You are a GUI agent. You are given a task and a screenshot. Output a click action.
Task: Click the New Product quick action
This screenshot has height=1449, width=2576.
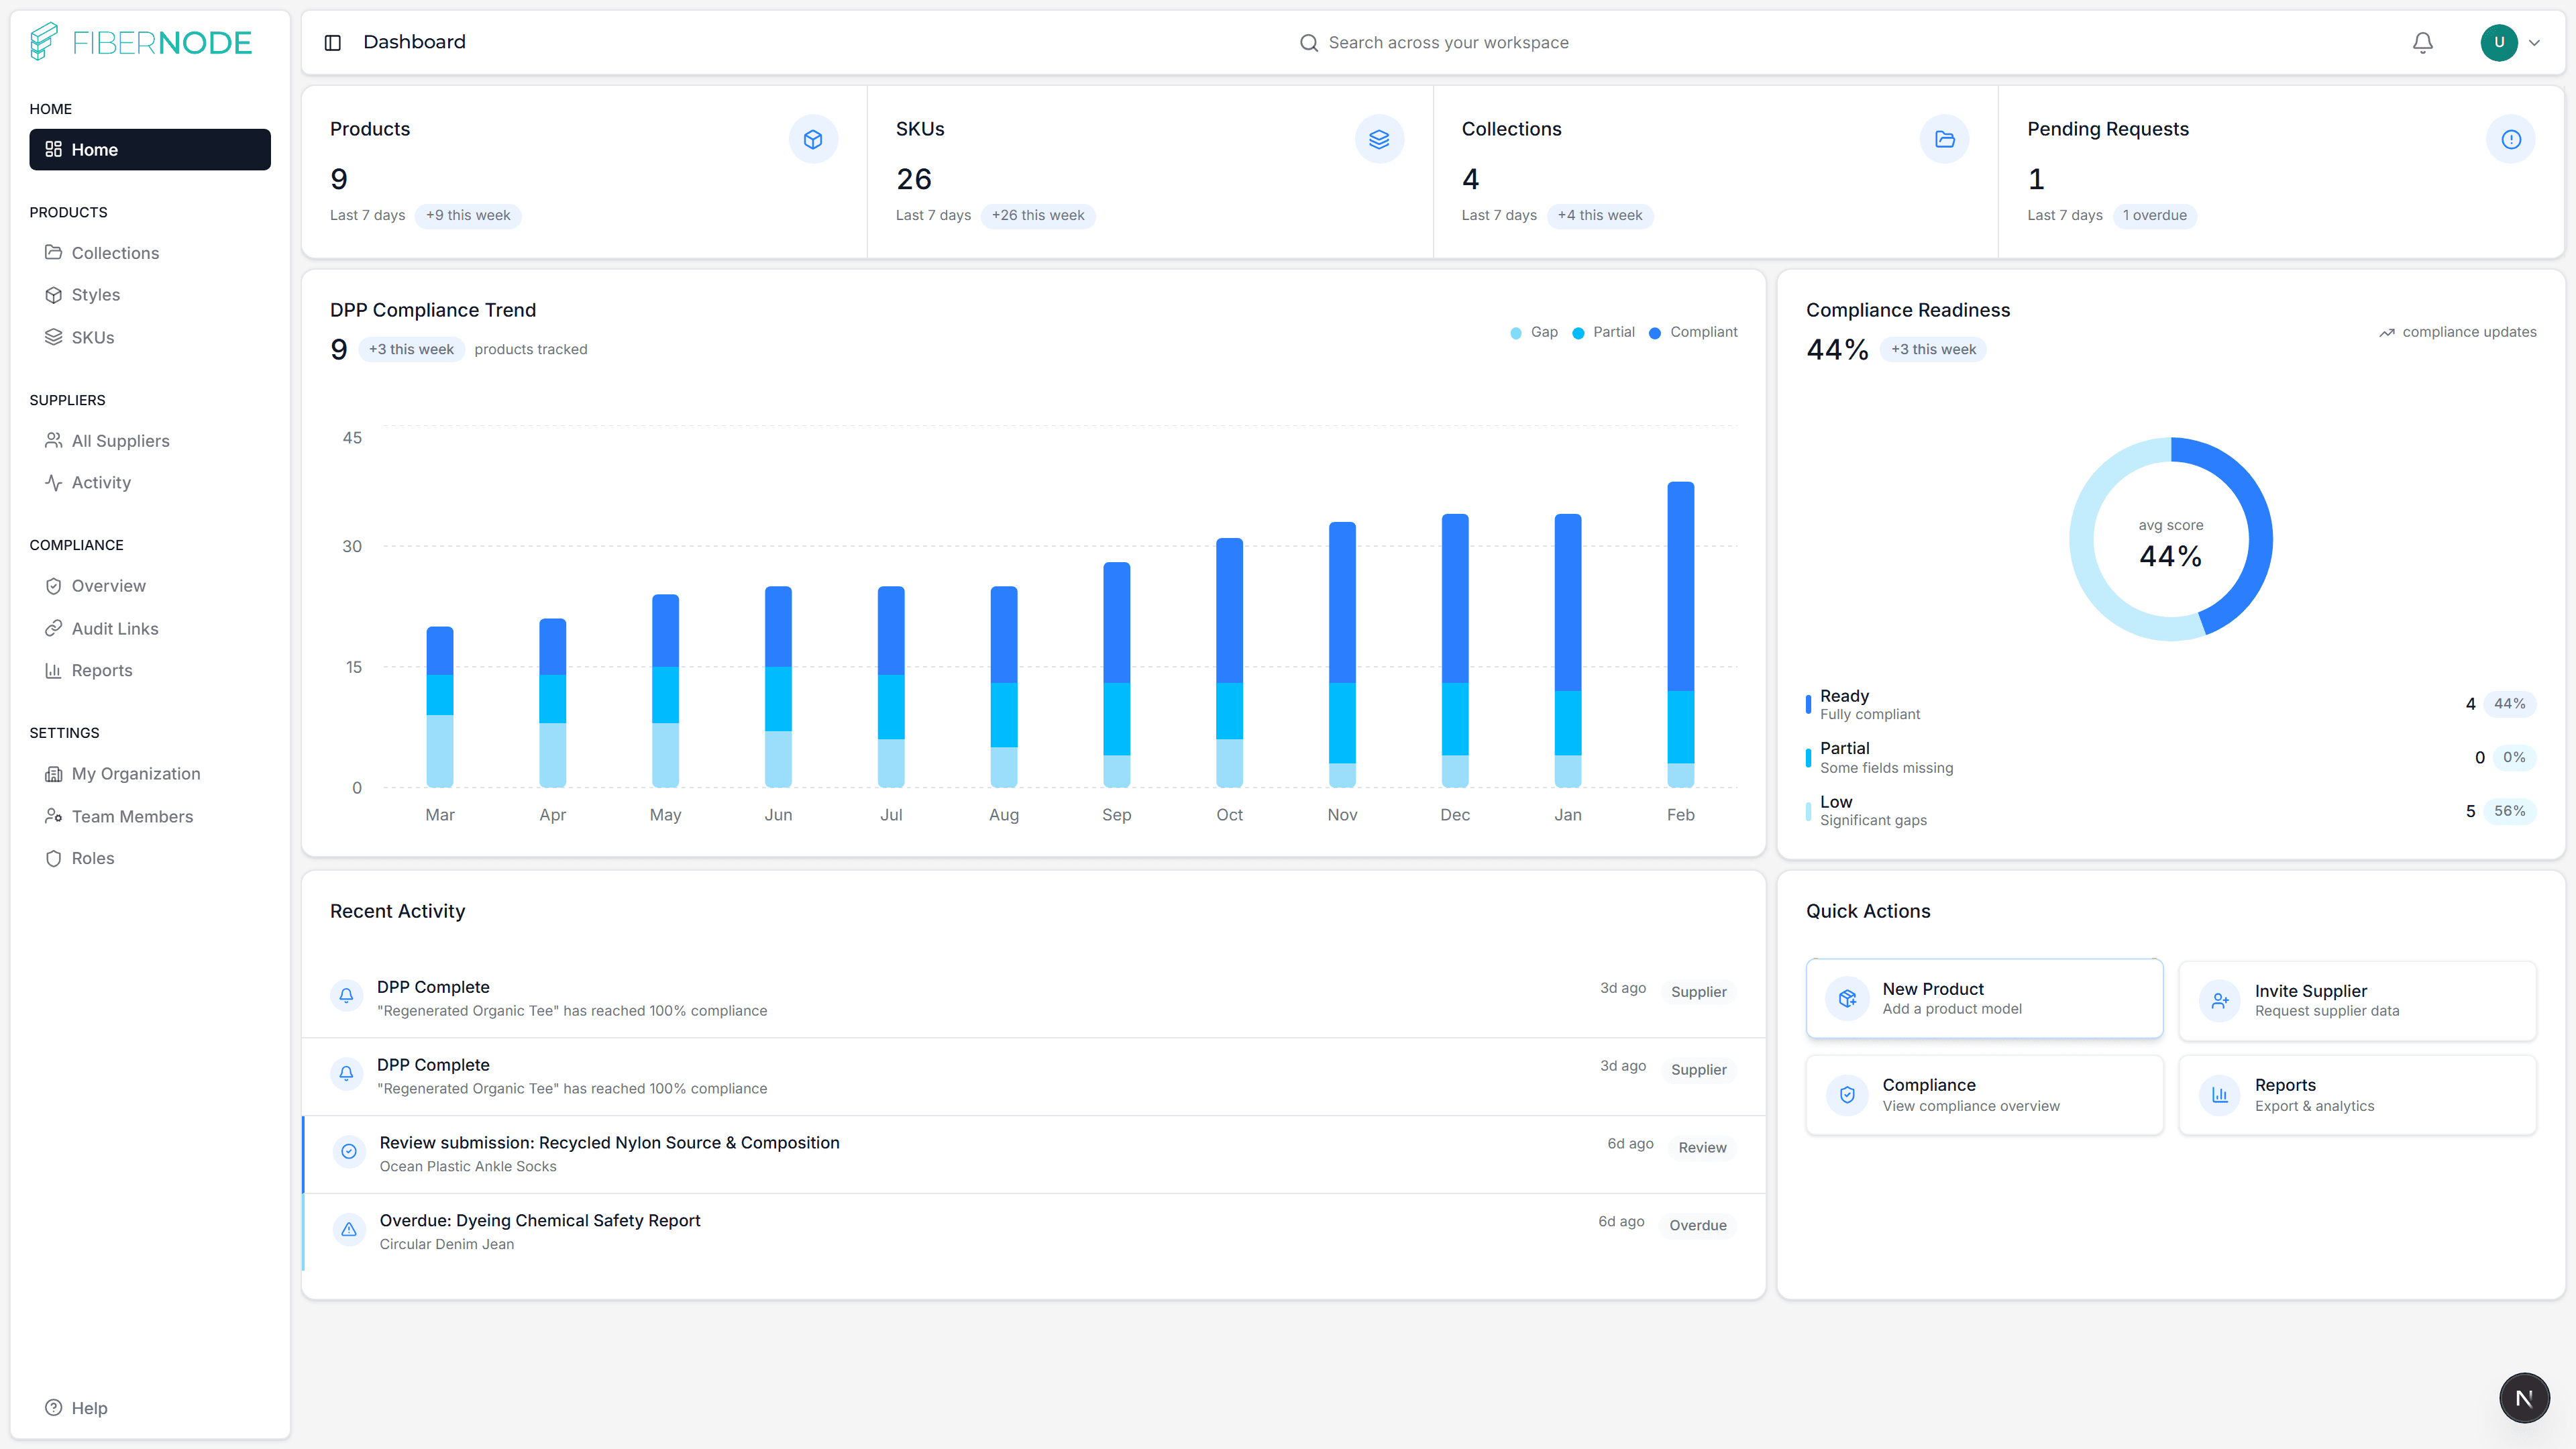point(1985,998)
